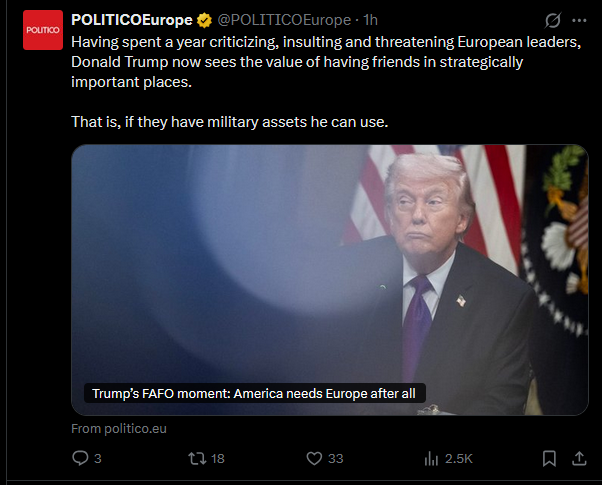Click the reply speech bubble icon

click(x=80, y=458)
